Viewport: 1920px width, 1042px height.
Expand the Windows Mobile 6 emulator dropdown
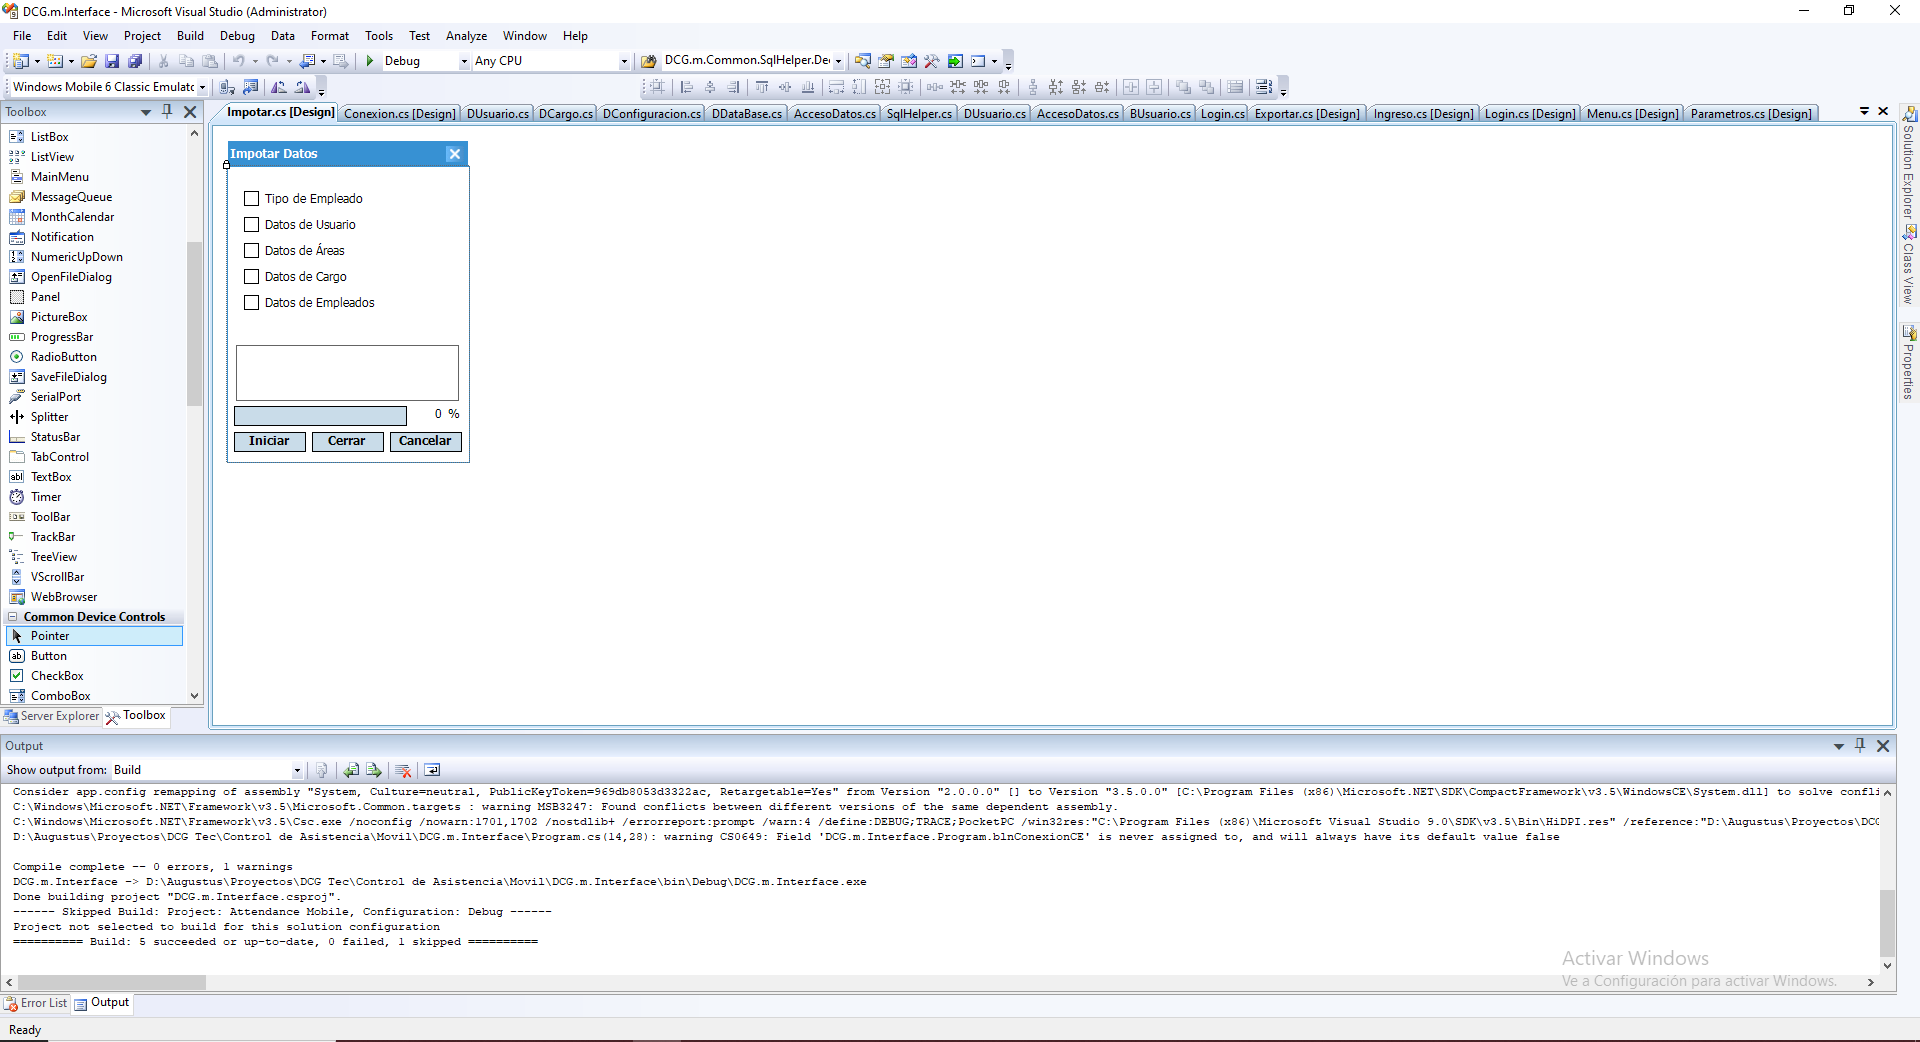[x=202, y=87]
